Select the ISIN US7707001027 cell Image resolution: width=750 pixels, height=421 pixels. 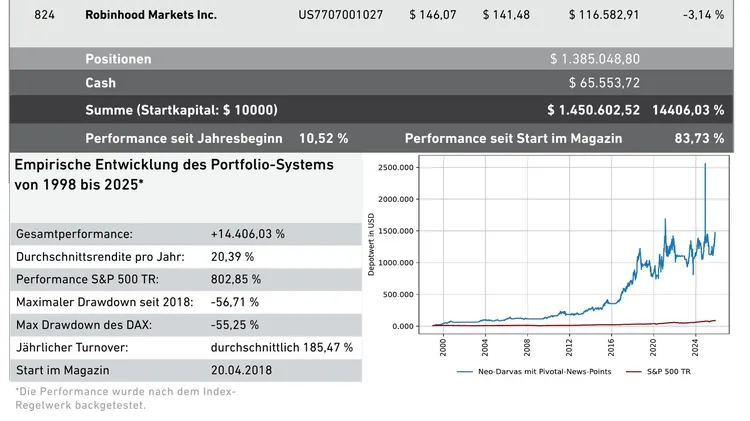[340, 16]
